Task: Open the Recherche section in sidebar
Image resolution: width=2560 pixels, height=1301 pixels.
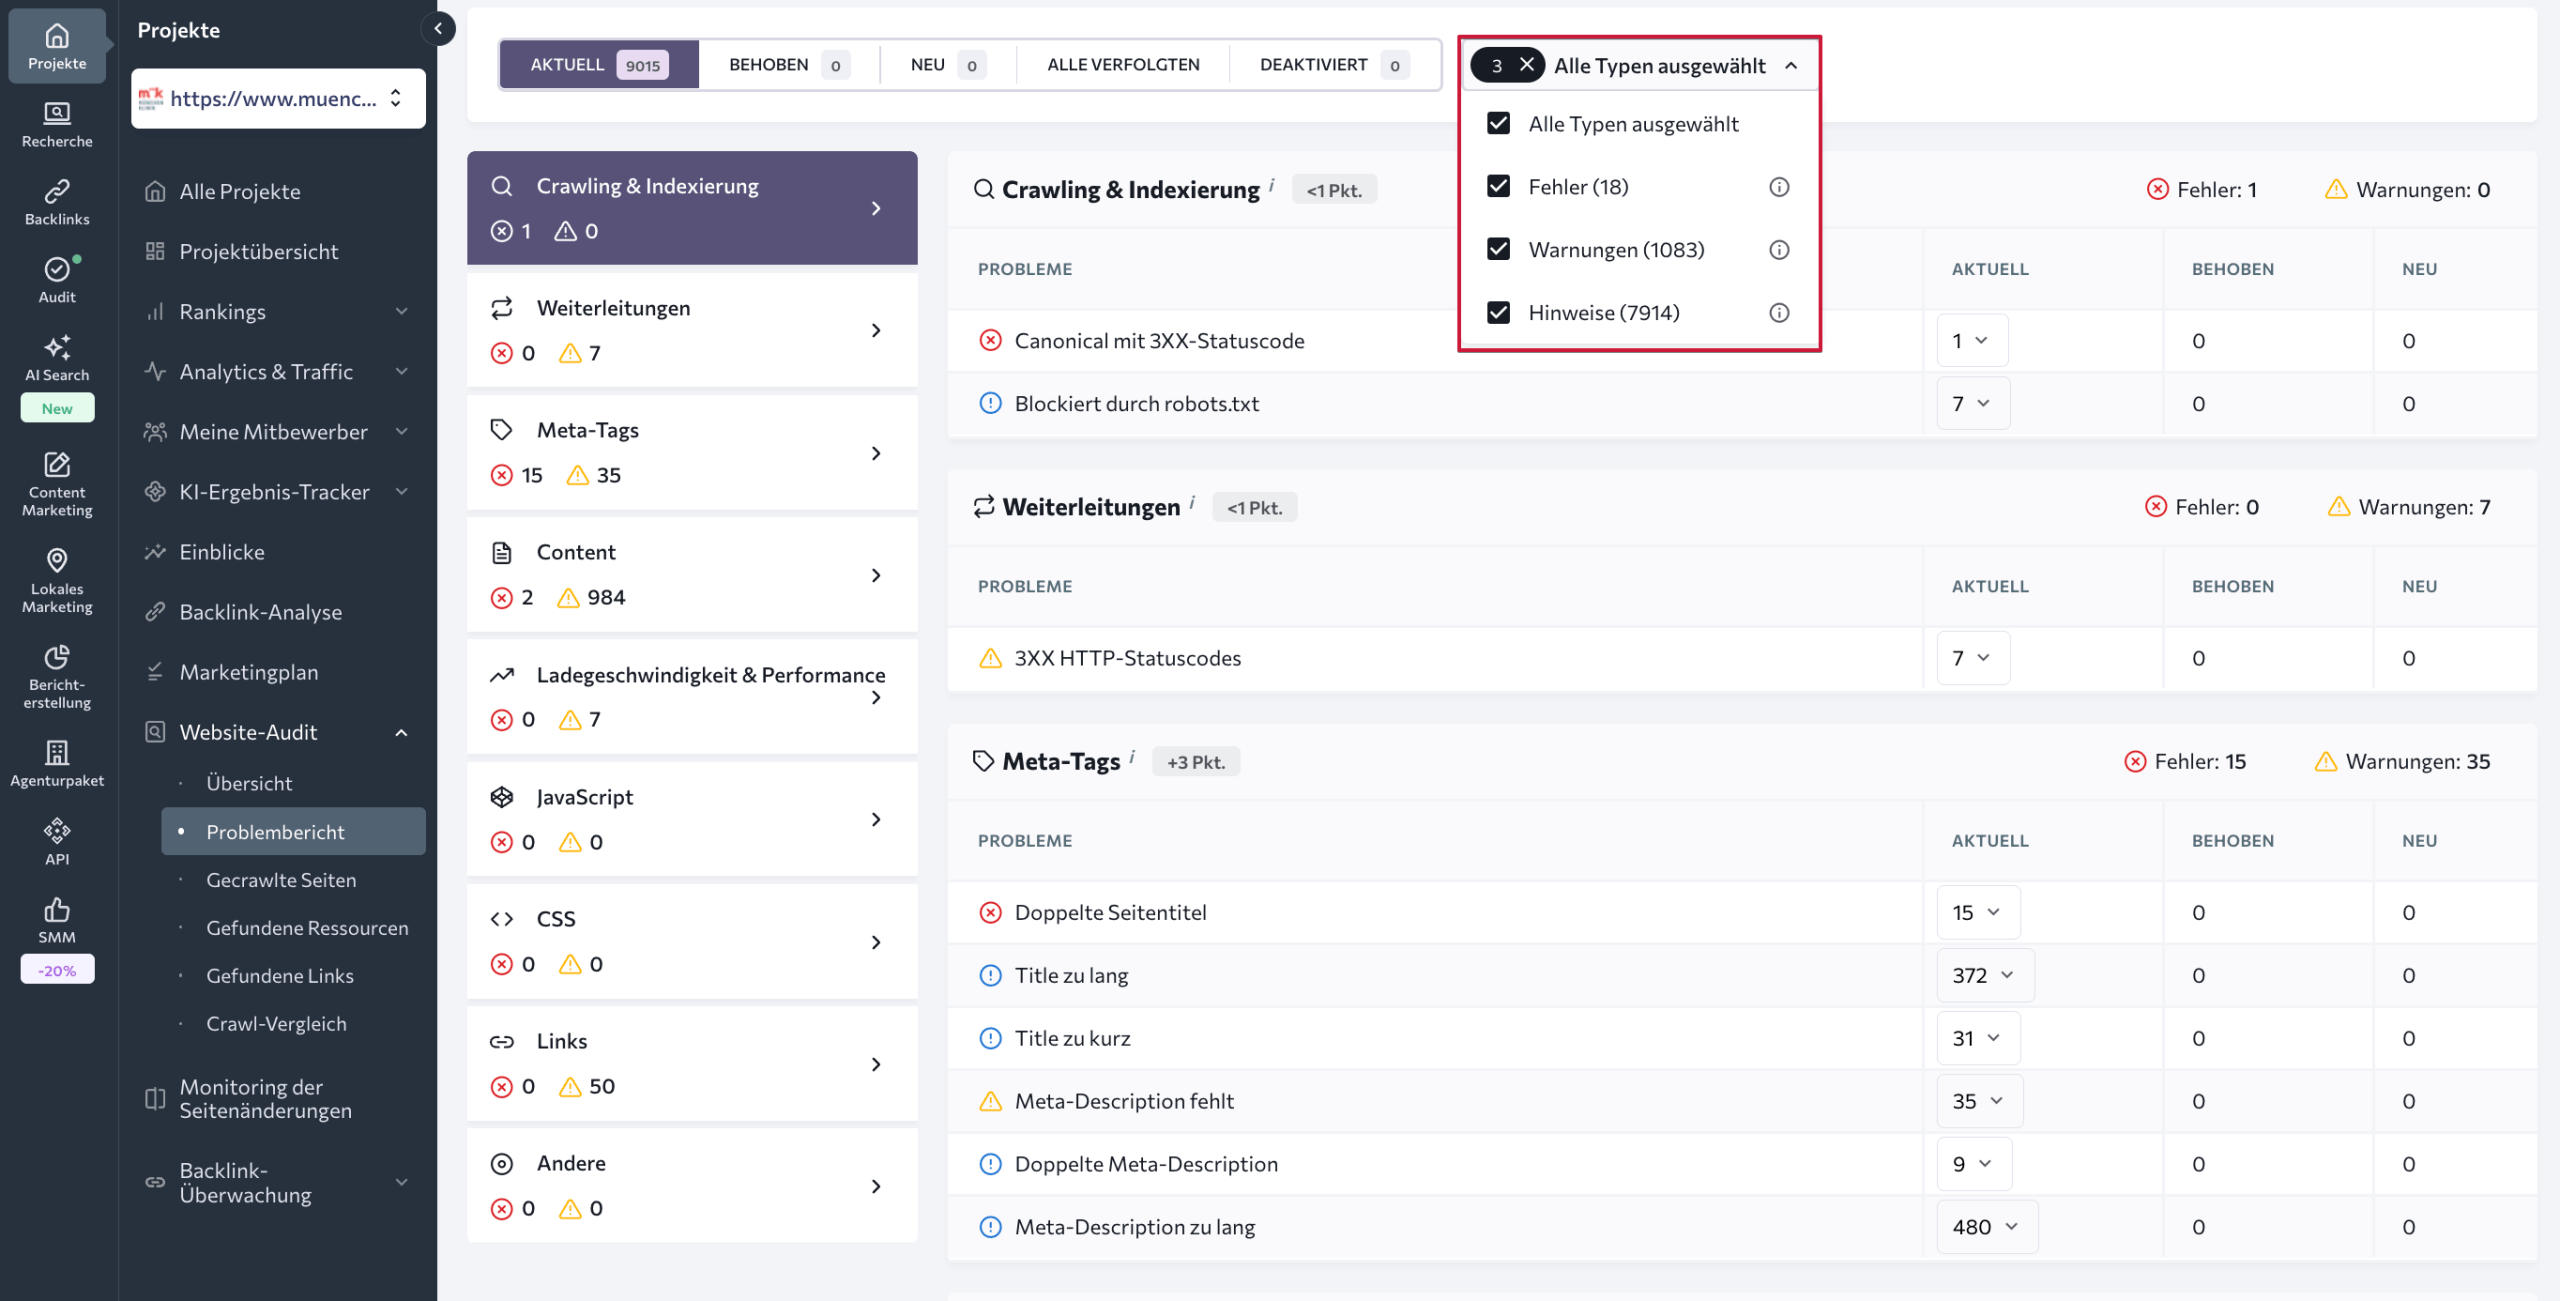Action: pyautogui.click(x=56, y=122)
